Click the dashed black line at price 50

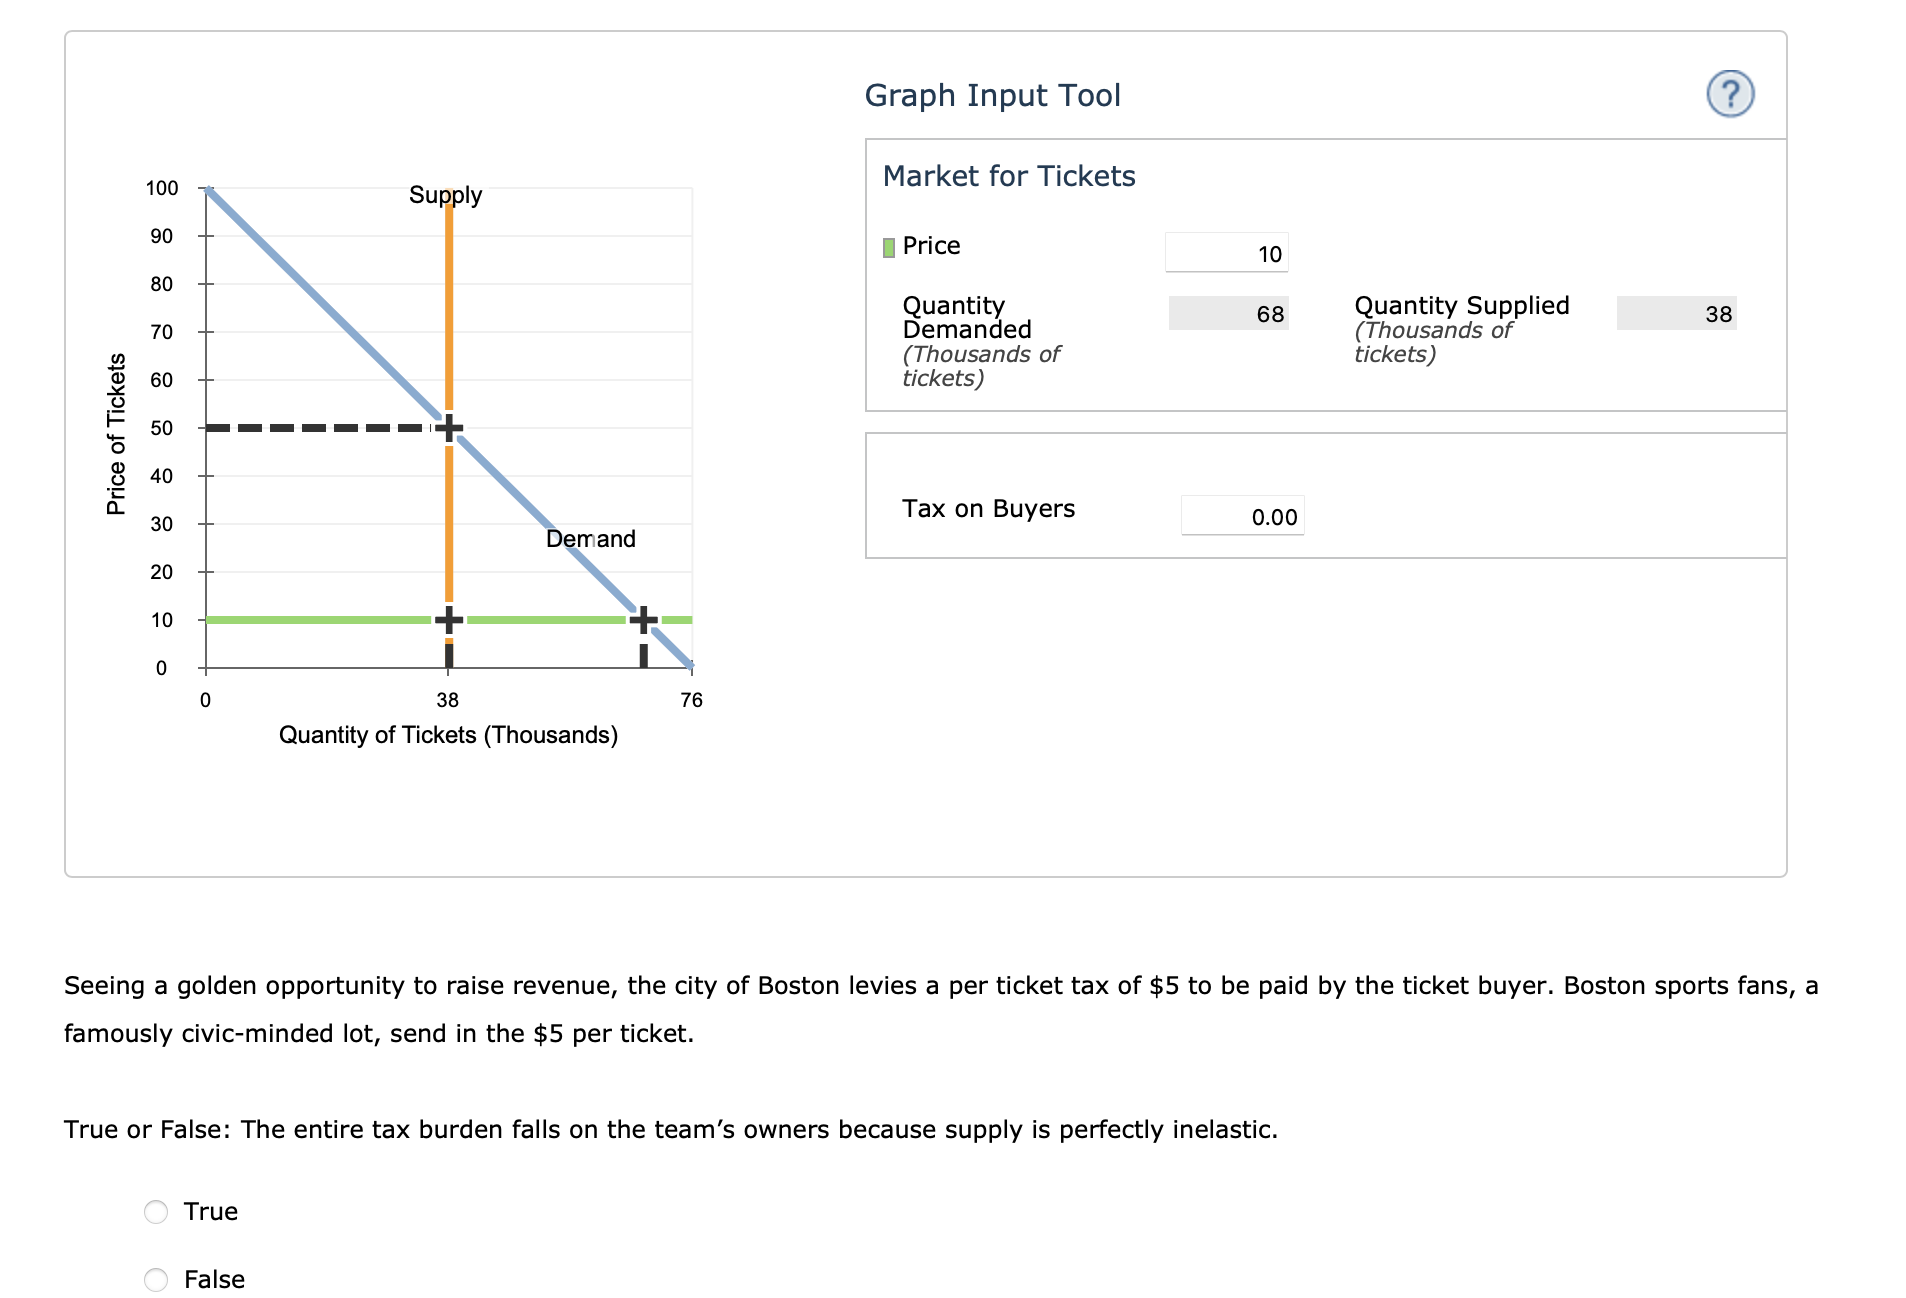point(320,427)
